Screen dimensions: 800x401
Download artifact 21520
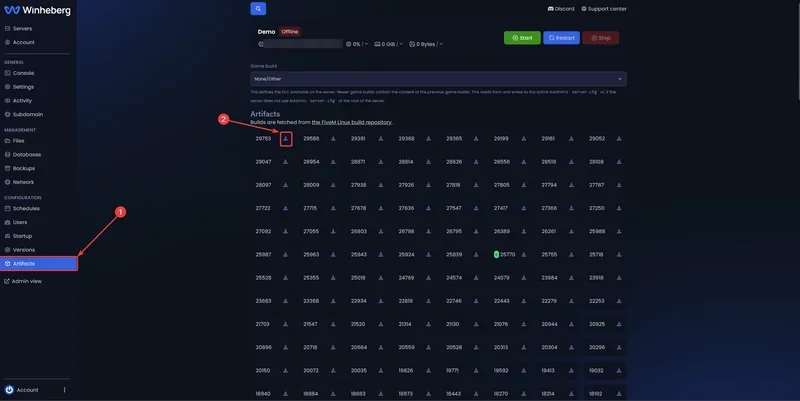tap(381, 324)
